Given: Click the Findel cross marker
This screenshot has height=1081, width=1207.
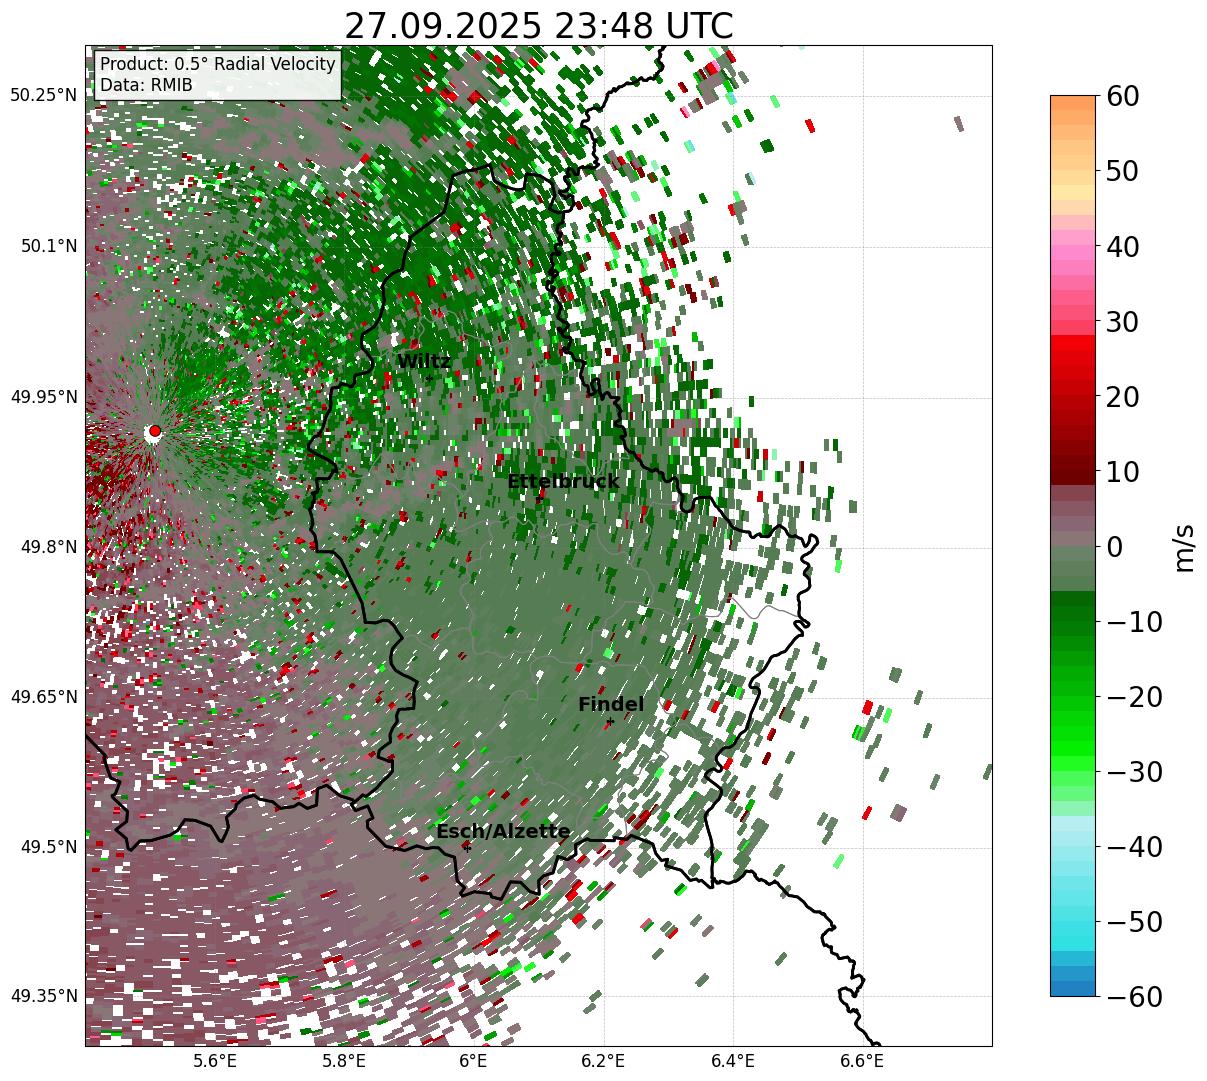Looking at the screenshot, I should [x=610, y=722].
